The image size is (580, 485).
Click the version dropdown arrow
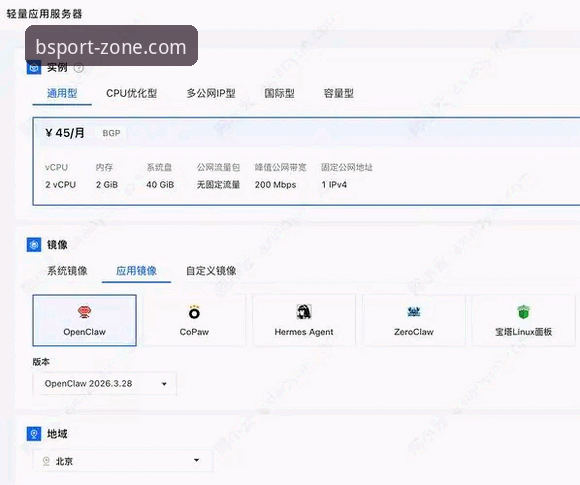164,384
